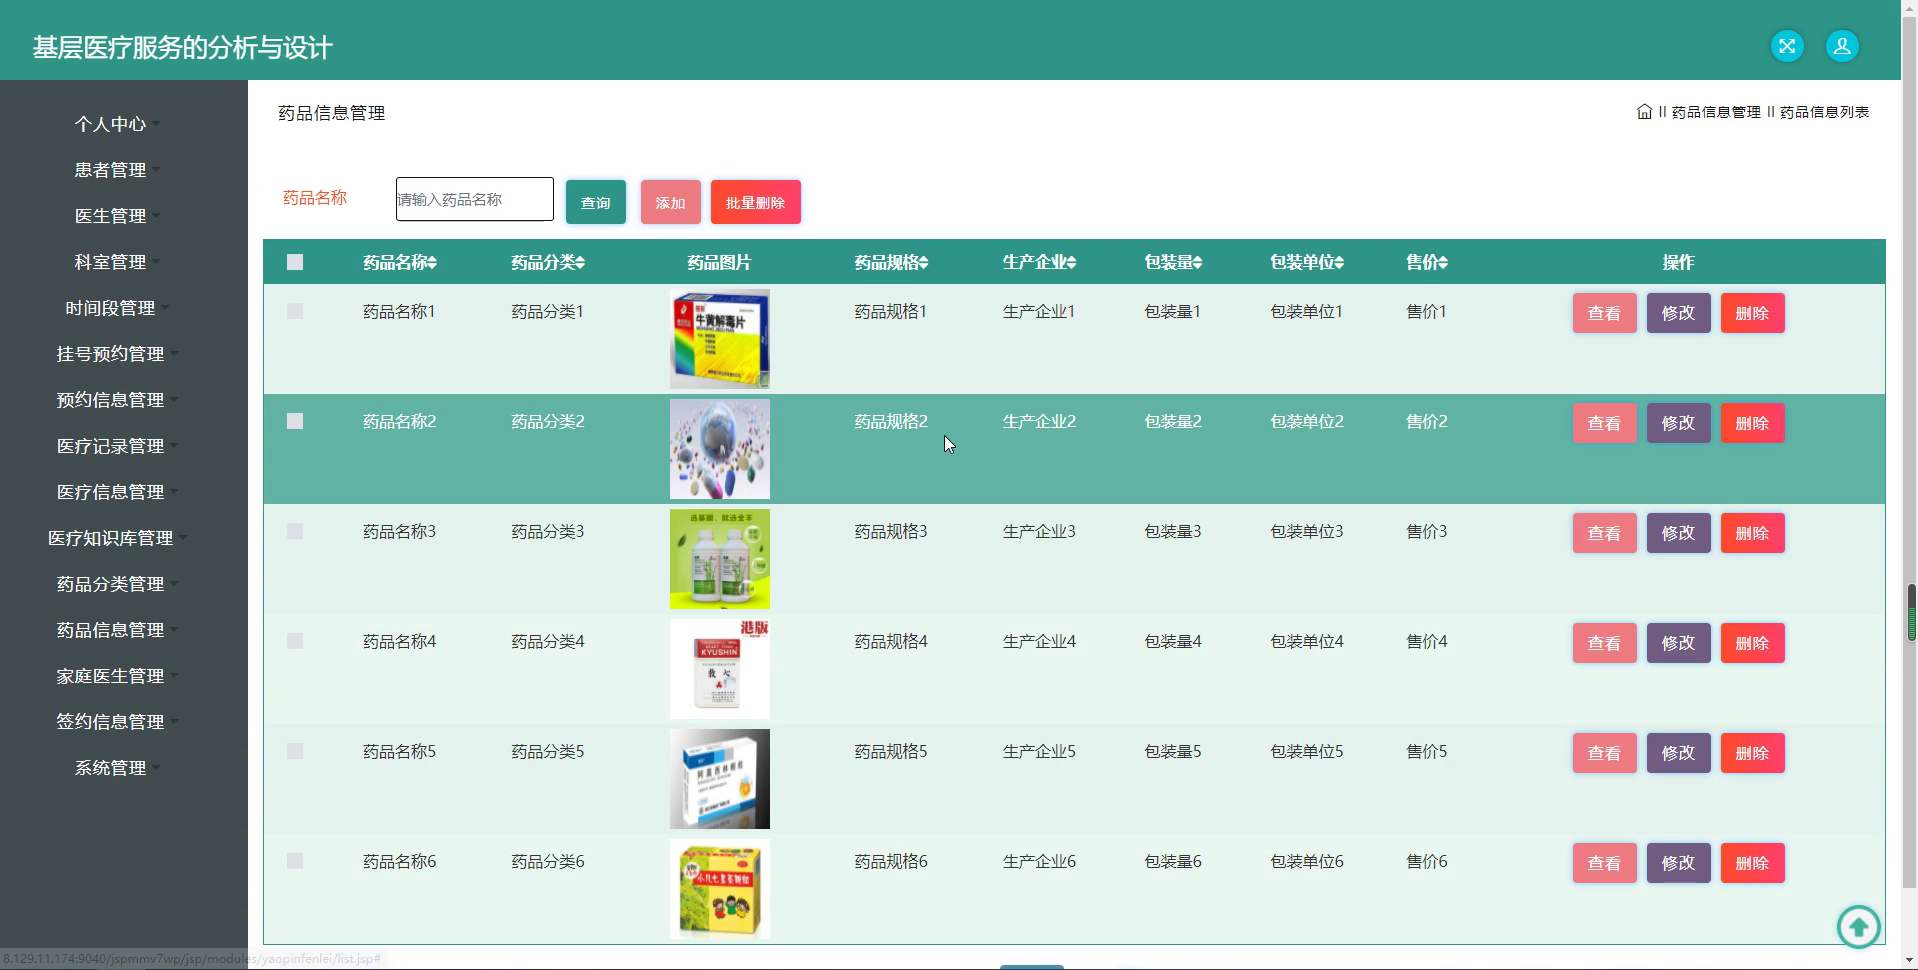Viewport: 1918px width, 970px height.
Task: Open 药品分类管理 in sidebar
Action: 118,584
